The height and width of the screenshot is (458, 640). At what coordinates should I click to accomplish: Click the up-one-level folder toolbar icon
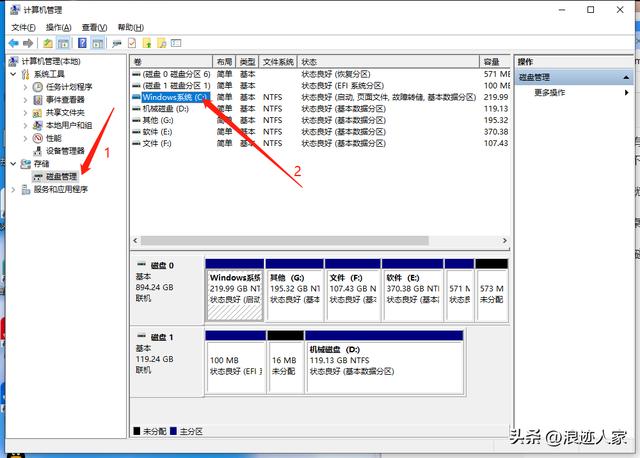pos(48,43)
